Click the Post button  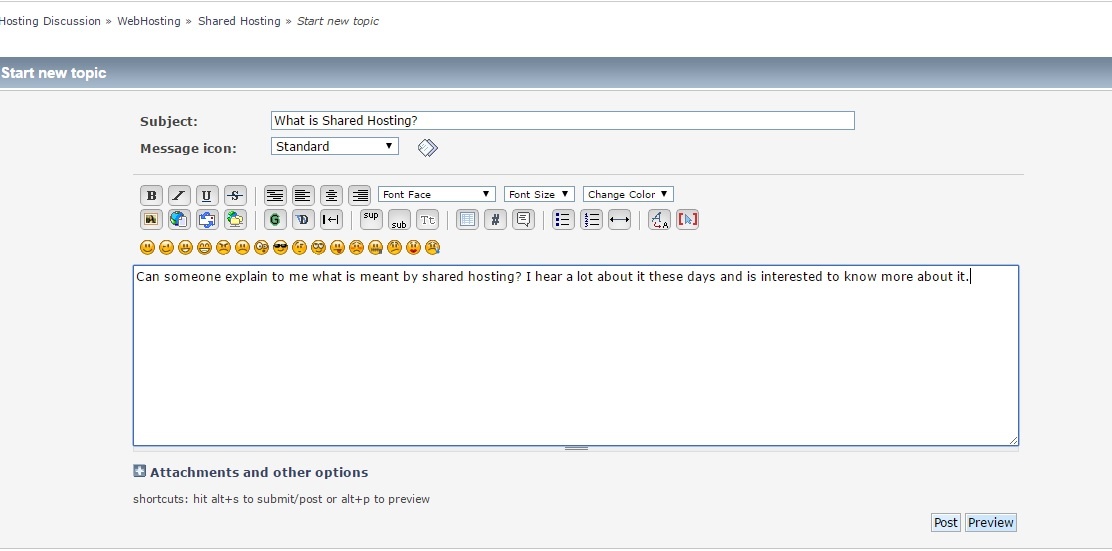tap(945, 522)
